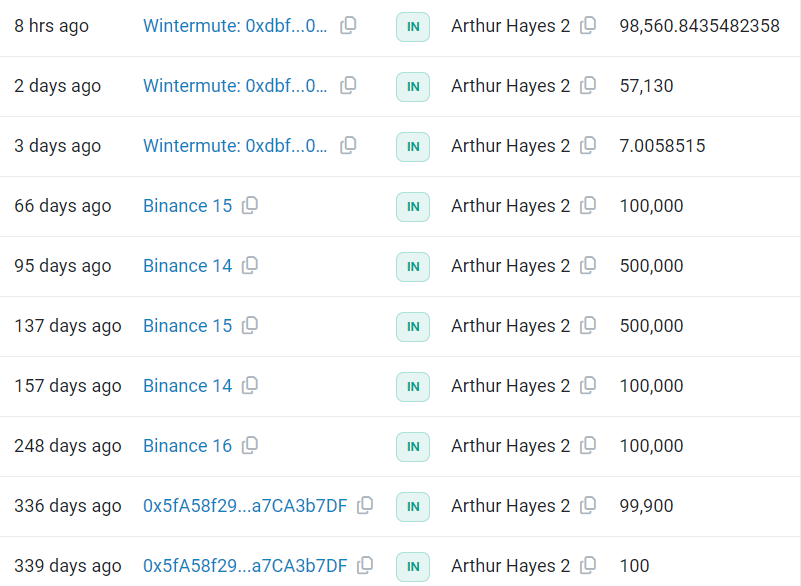
Task: Copy Arthur Hayes 2 address in 8 hrs ago row
Action: point(588,25)
